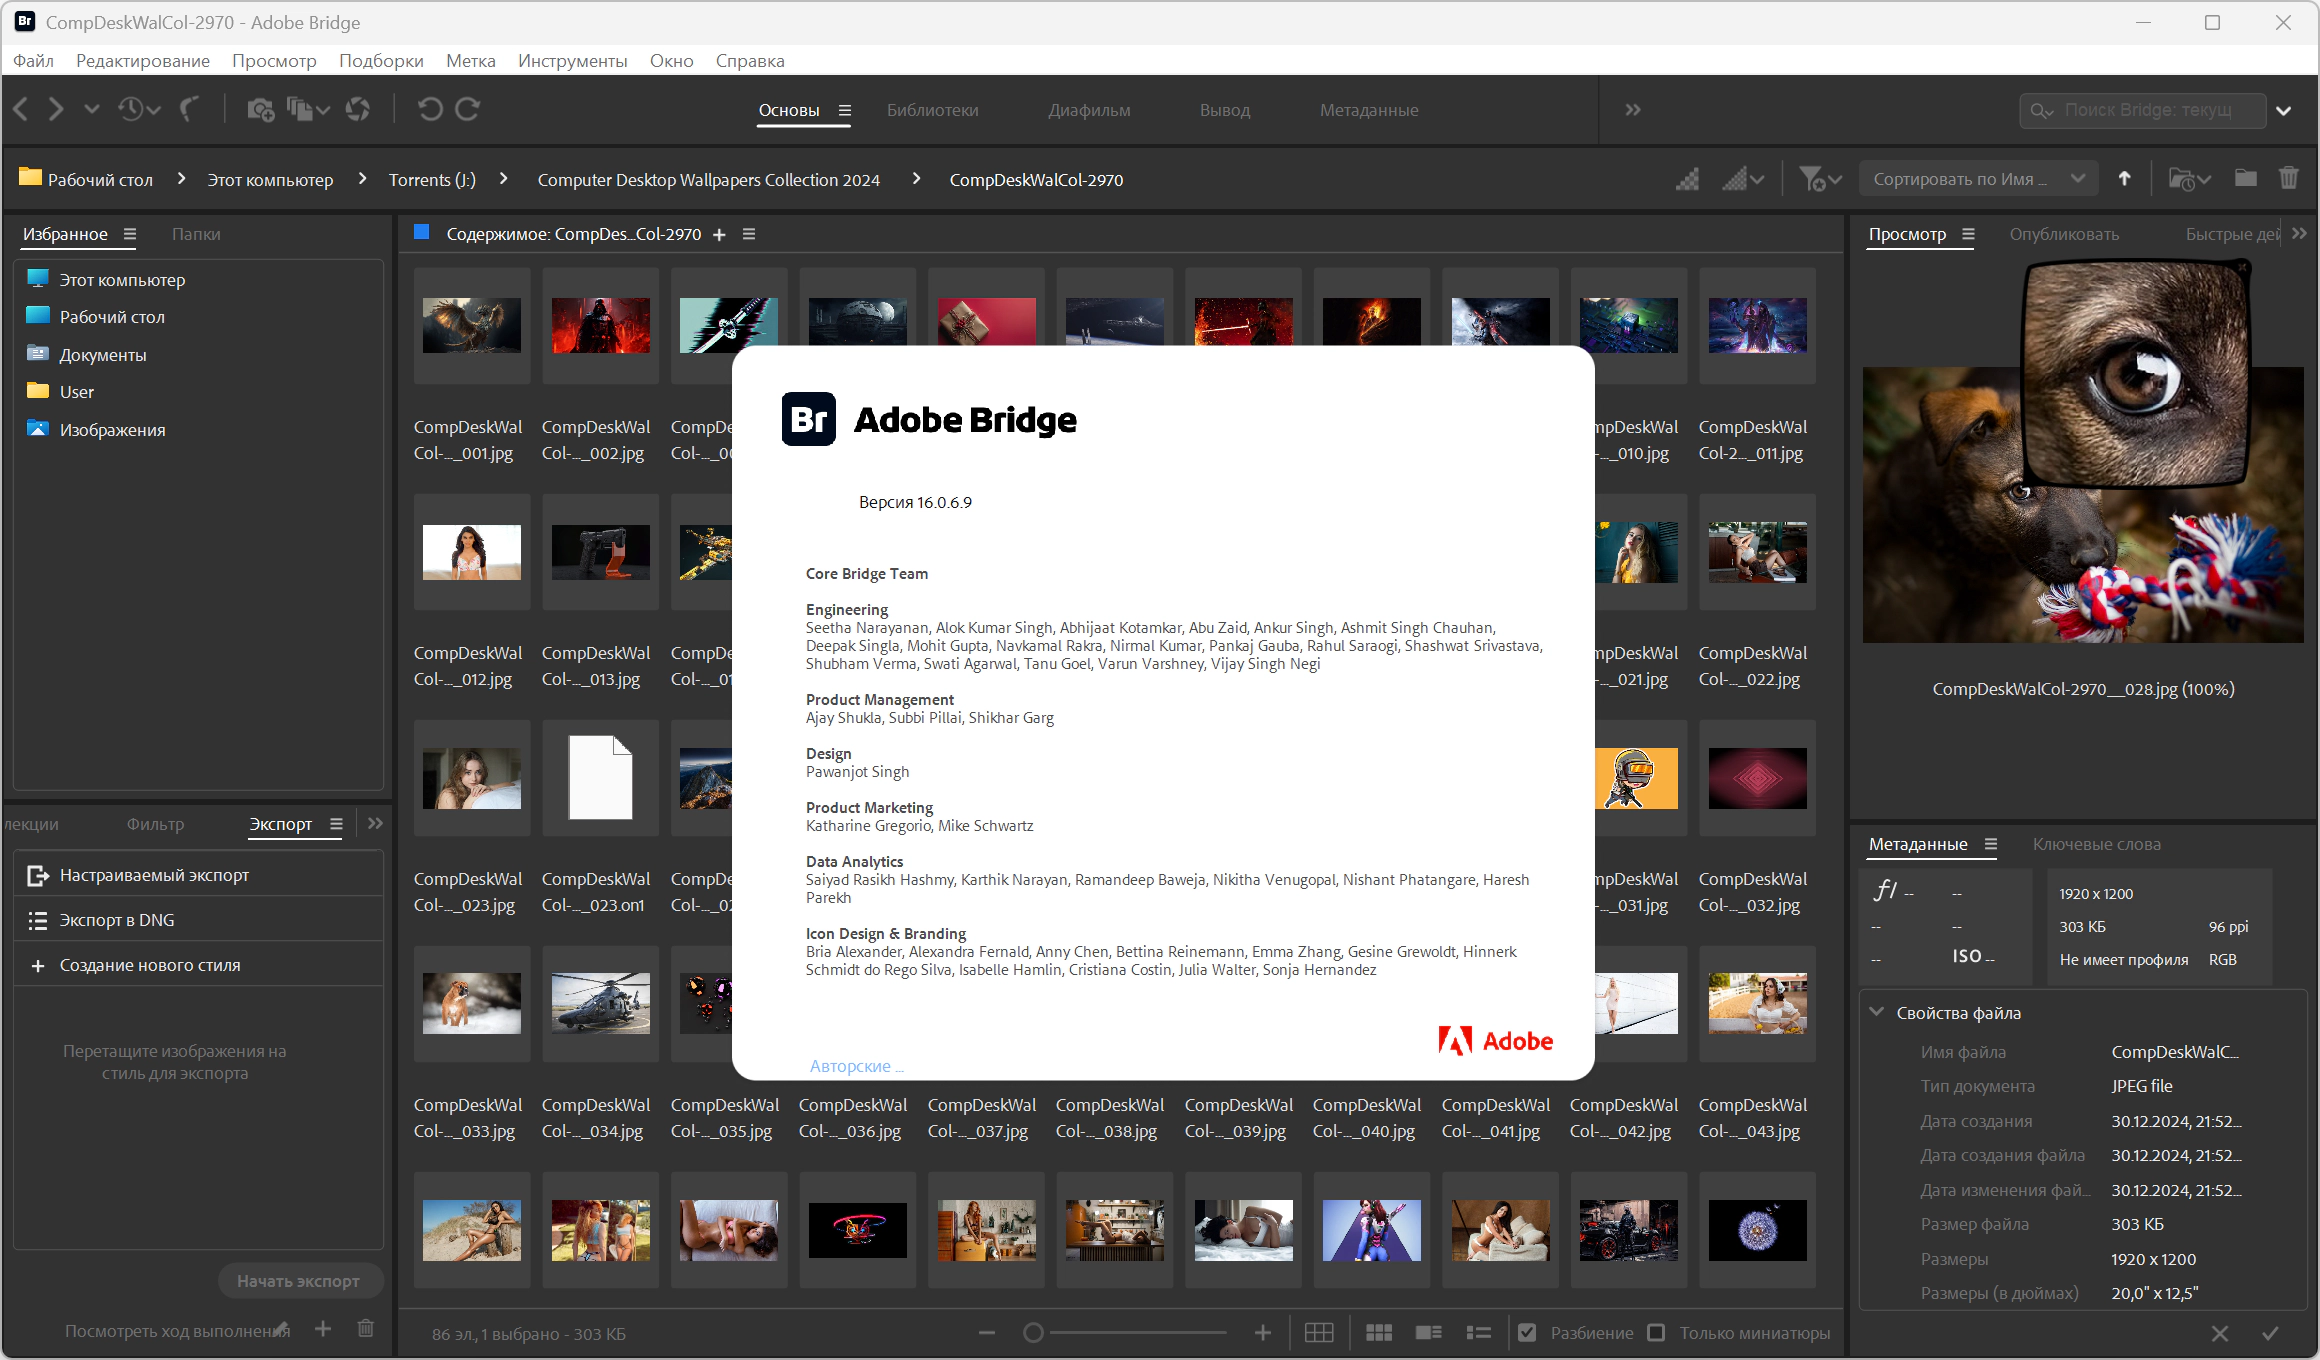Click the minus icon by the thumbnail slider
Screen dimensions: 2320x1360
(987, 1333)
